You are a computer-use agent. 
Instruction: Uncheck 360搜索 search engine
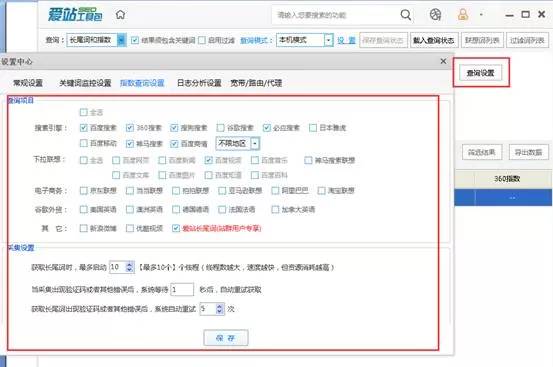(x=130, y=128)
